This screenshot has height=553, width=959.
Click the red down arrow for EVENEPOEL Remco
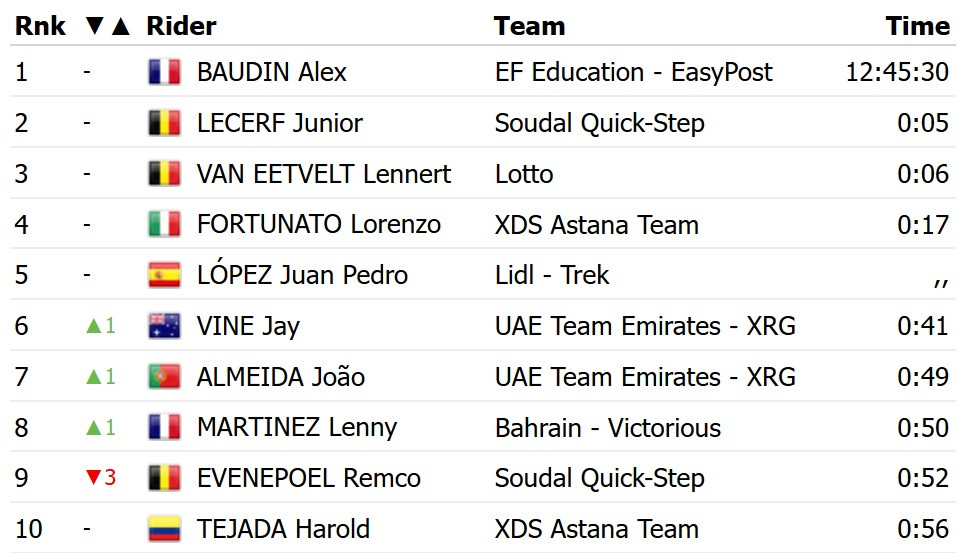click(93, 478)
